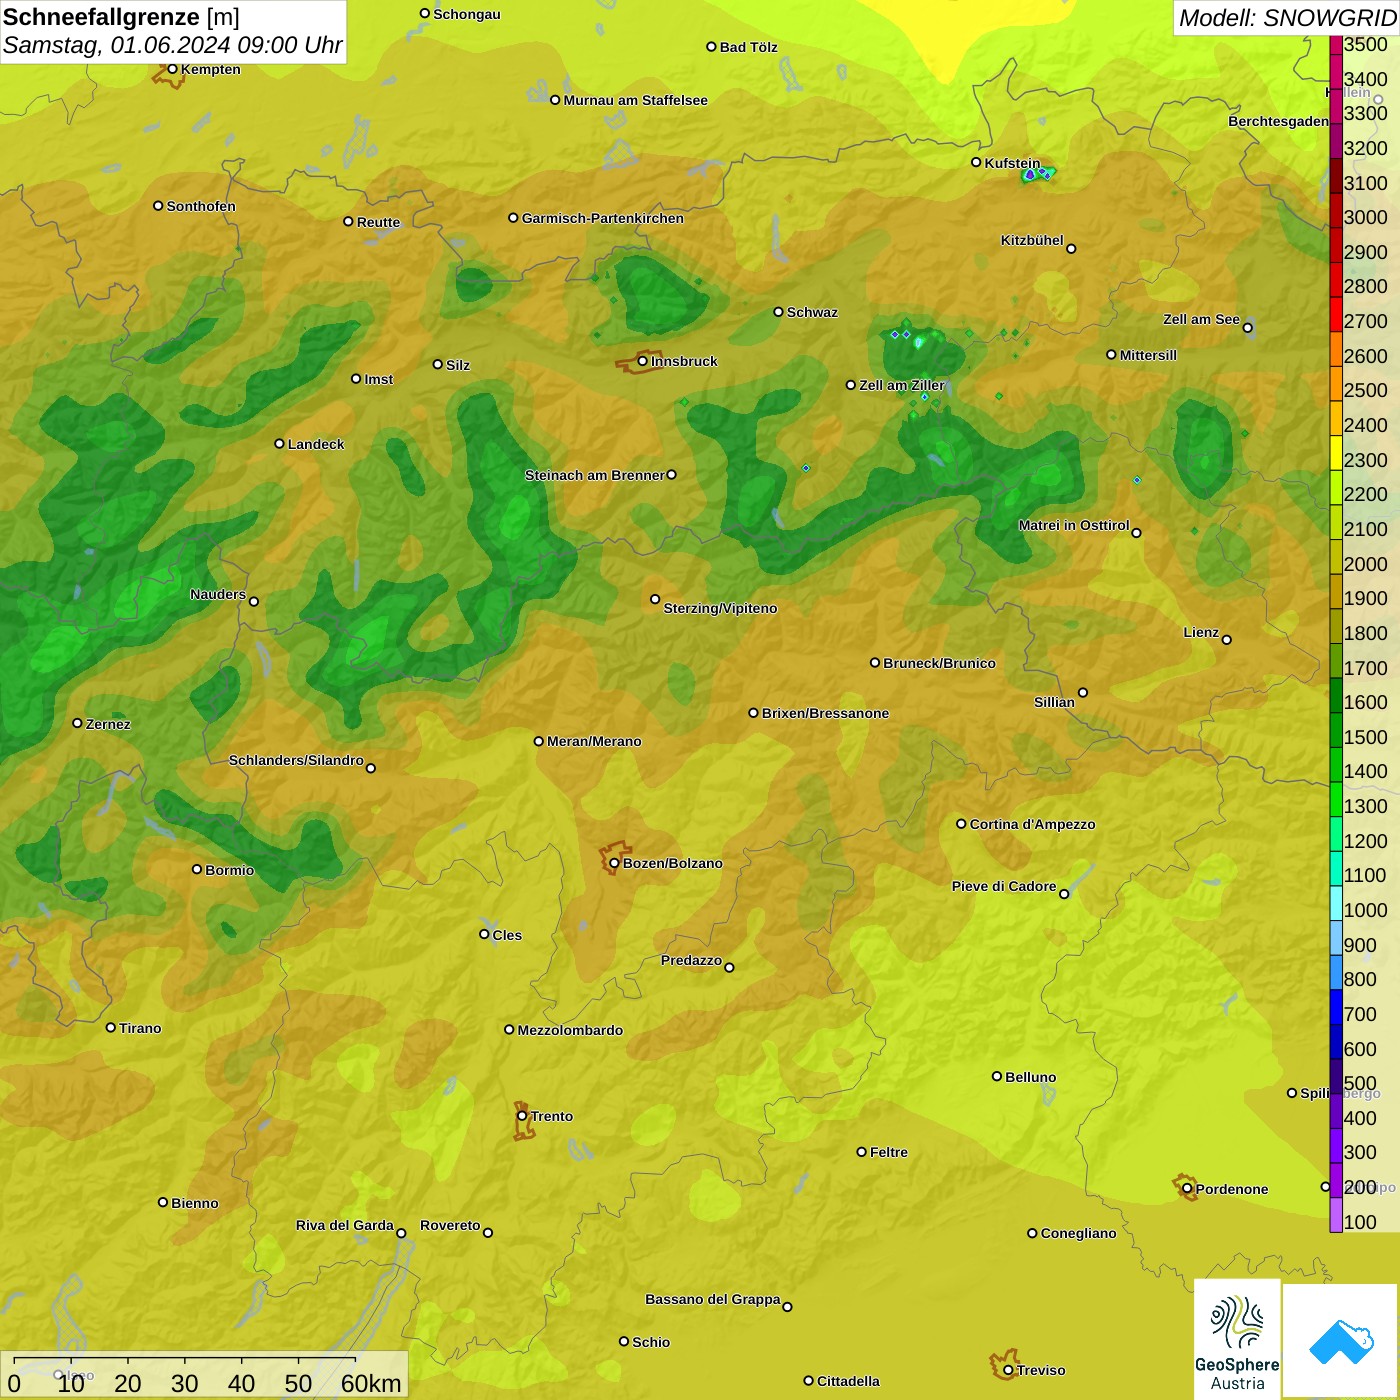Click the Mezzolombardo label
This screenshot has width=1400, height=1400.
[x=570, y=1030]
